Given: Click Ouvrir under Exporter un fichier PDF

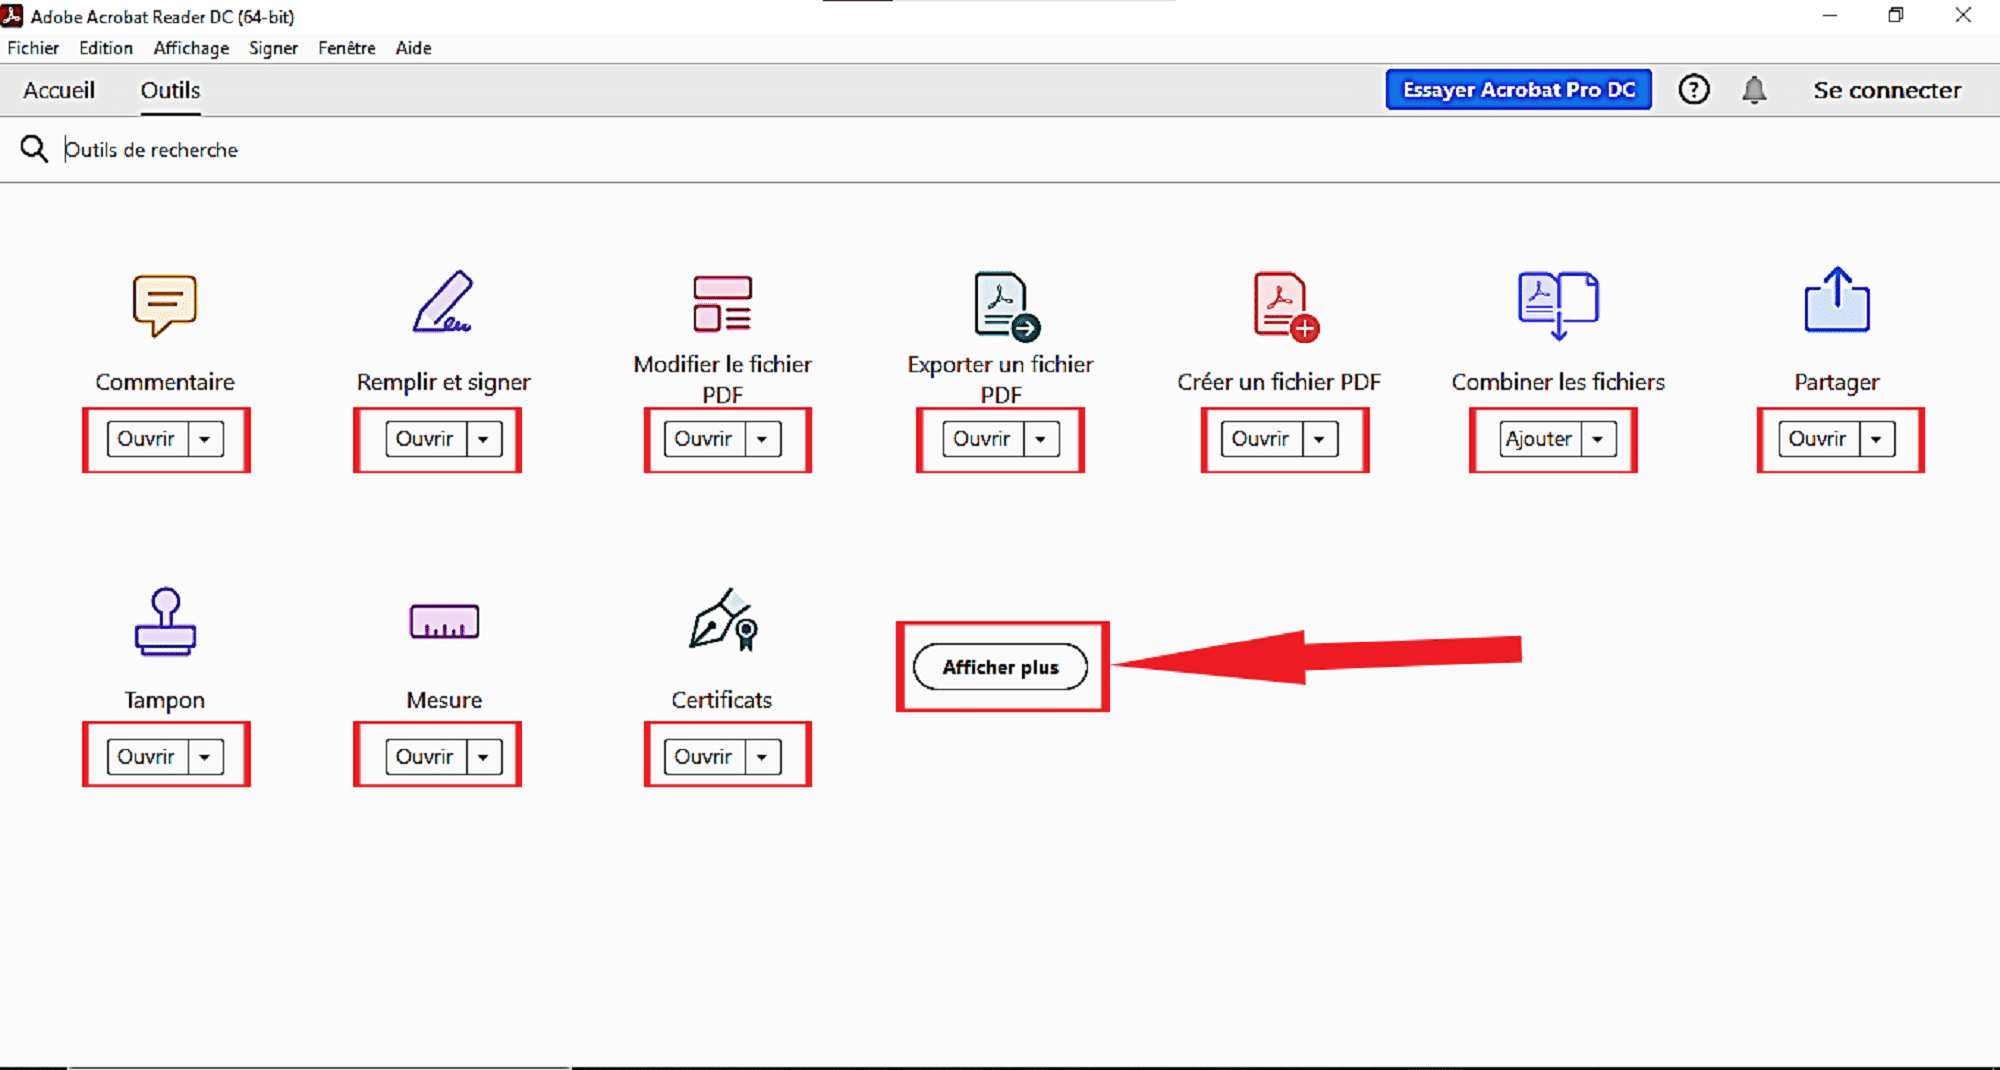Looking at the screenshot, I should (x=983, y=439).
